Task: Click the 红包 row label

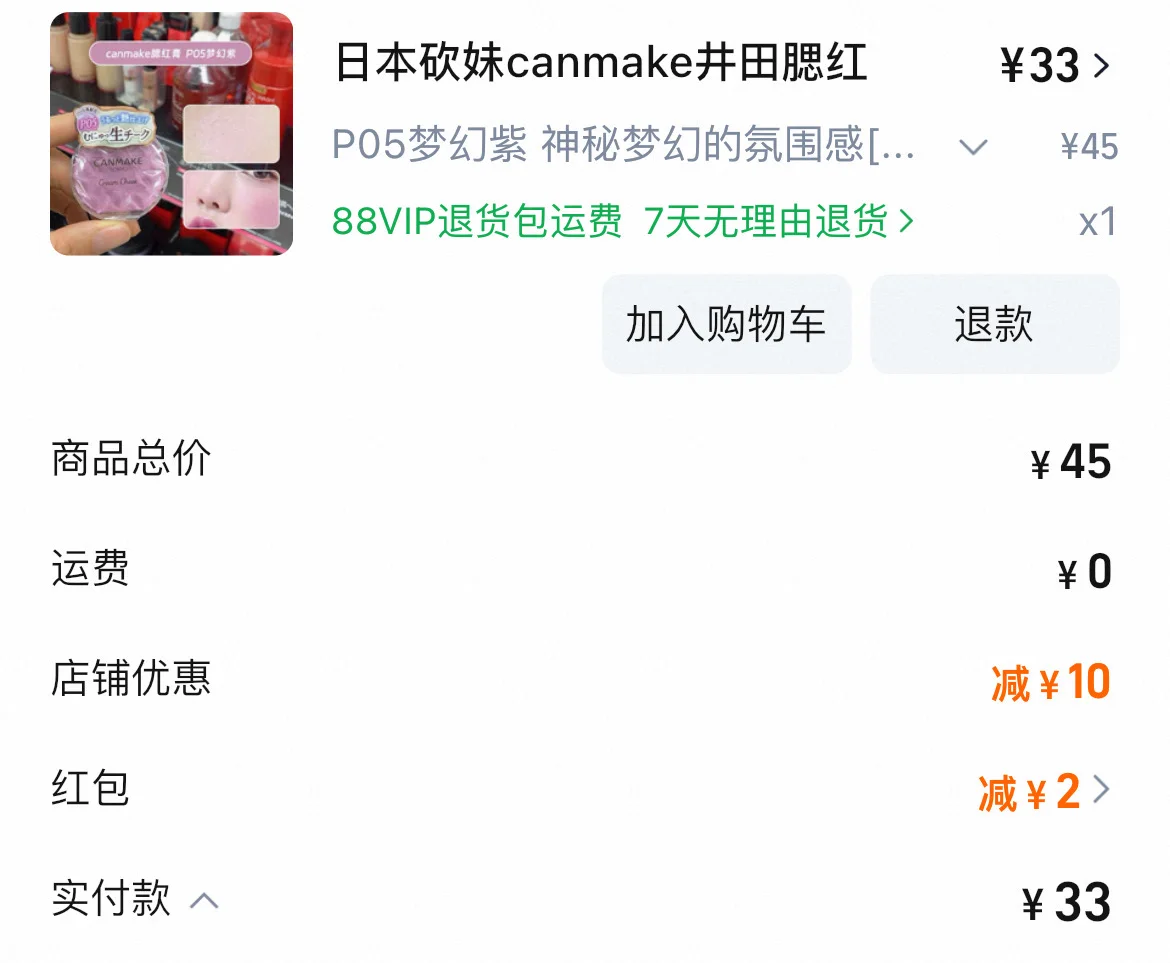Action: click(90, 788)
